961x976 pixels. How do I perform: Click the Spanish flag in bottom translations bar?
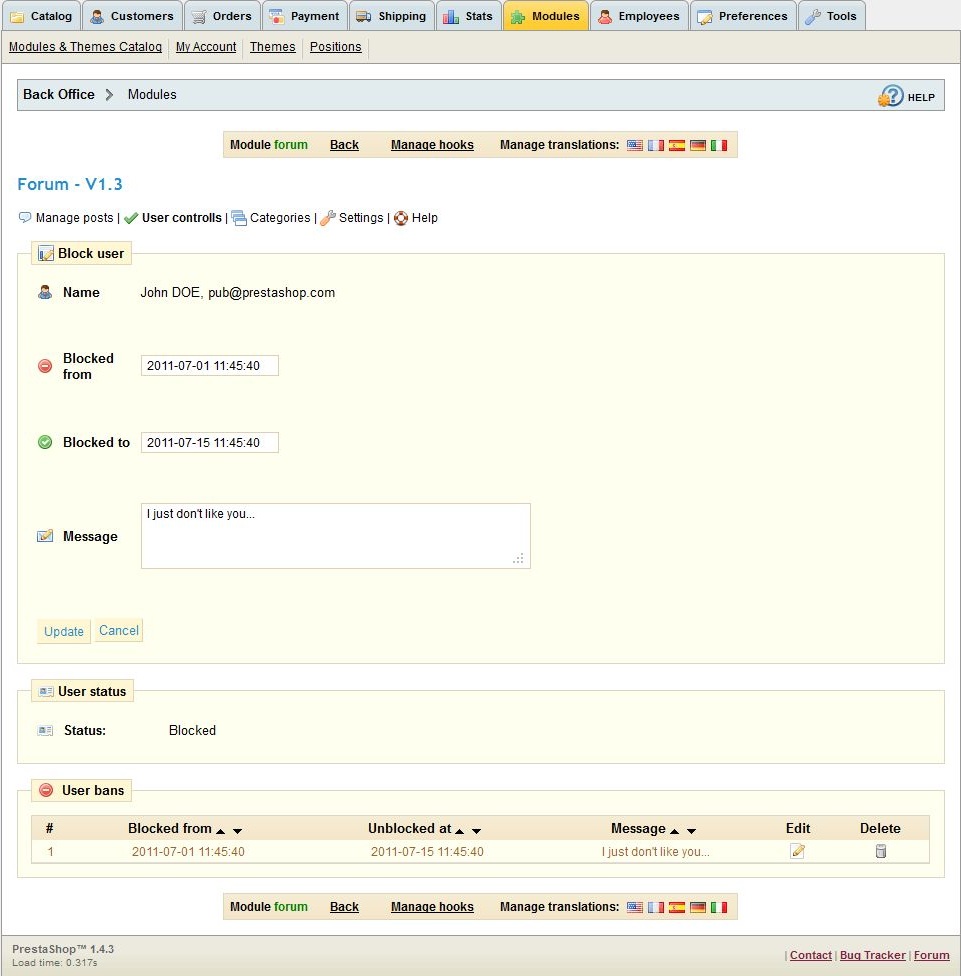tap(677, 907)
